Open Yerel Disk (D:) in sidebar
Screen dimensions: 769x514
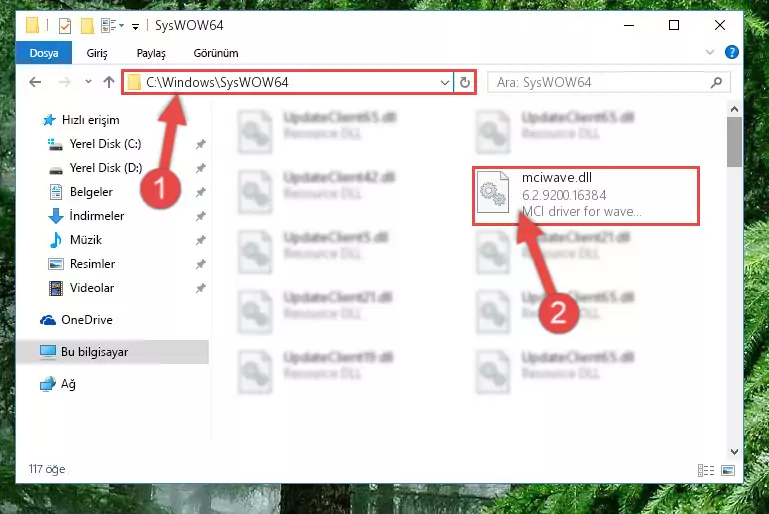106,168
